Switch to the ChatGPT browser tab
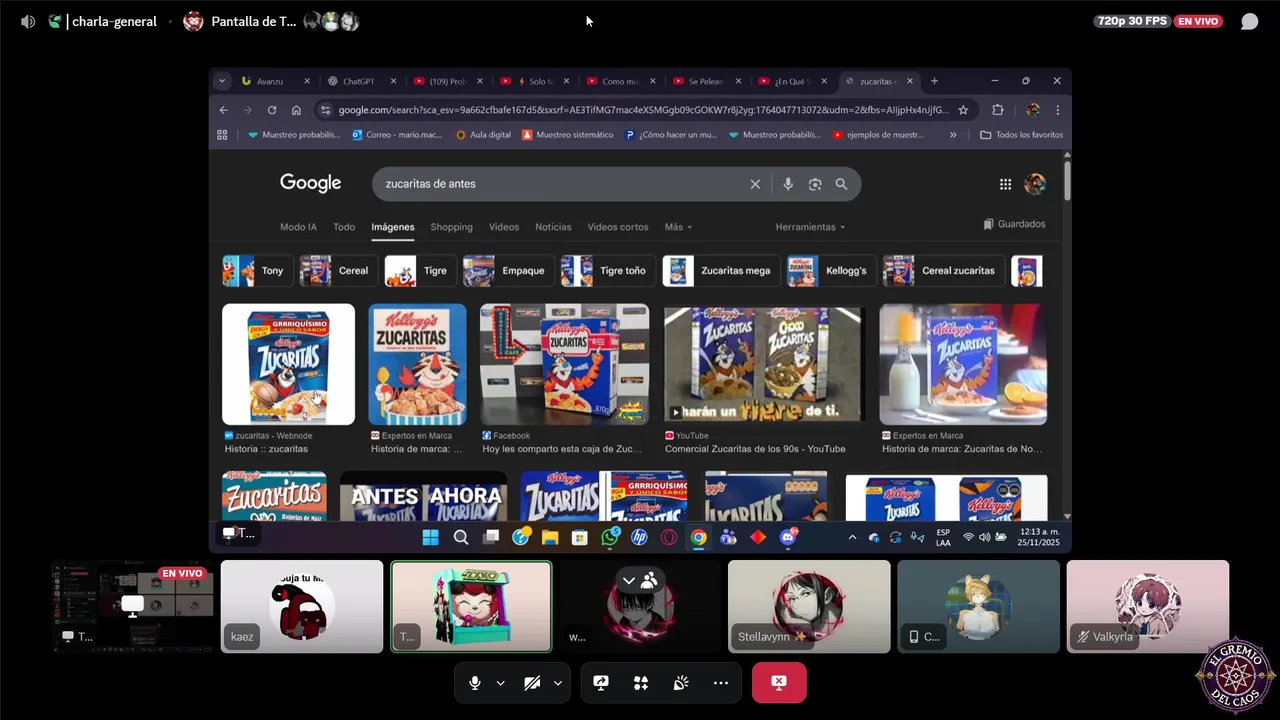Image resolution: width=1280 pixels, height=720 pixels. point(362,81)
